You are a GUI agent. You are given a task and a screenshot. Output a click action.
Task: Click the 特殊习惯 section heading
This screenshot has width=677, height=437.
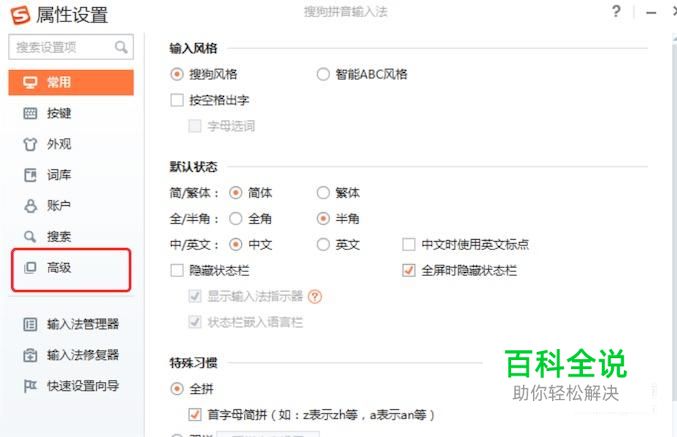coord(193,363)
